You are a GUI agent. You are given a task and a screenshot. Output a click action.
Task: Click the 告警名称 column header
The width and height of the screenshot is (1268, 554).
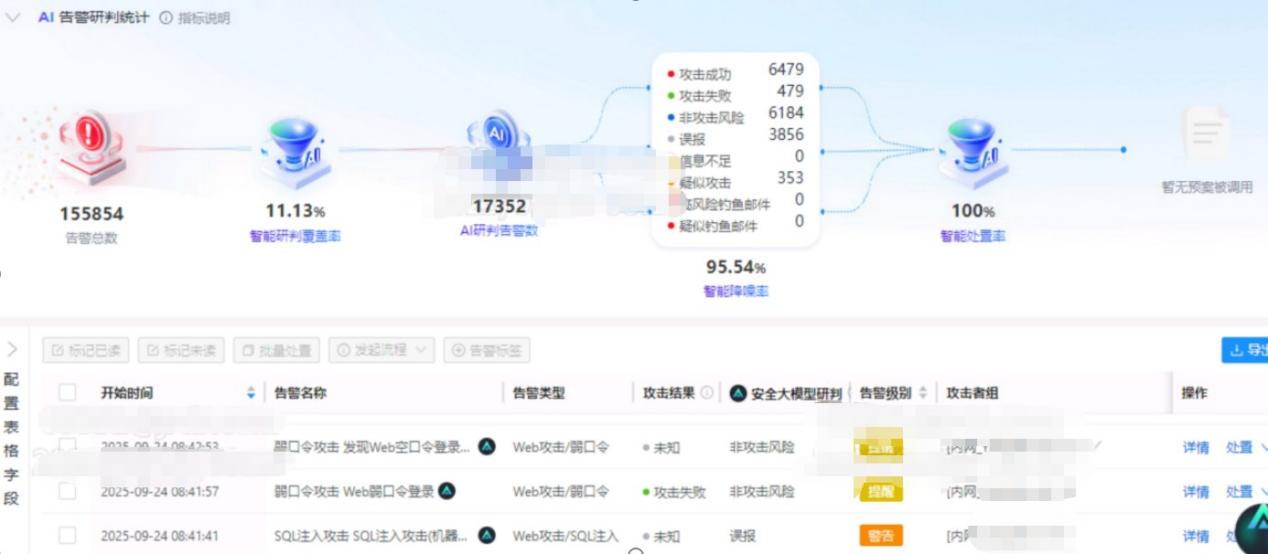click(x=300, y=393)
